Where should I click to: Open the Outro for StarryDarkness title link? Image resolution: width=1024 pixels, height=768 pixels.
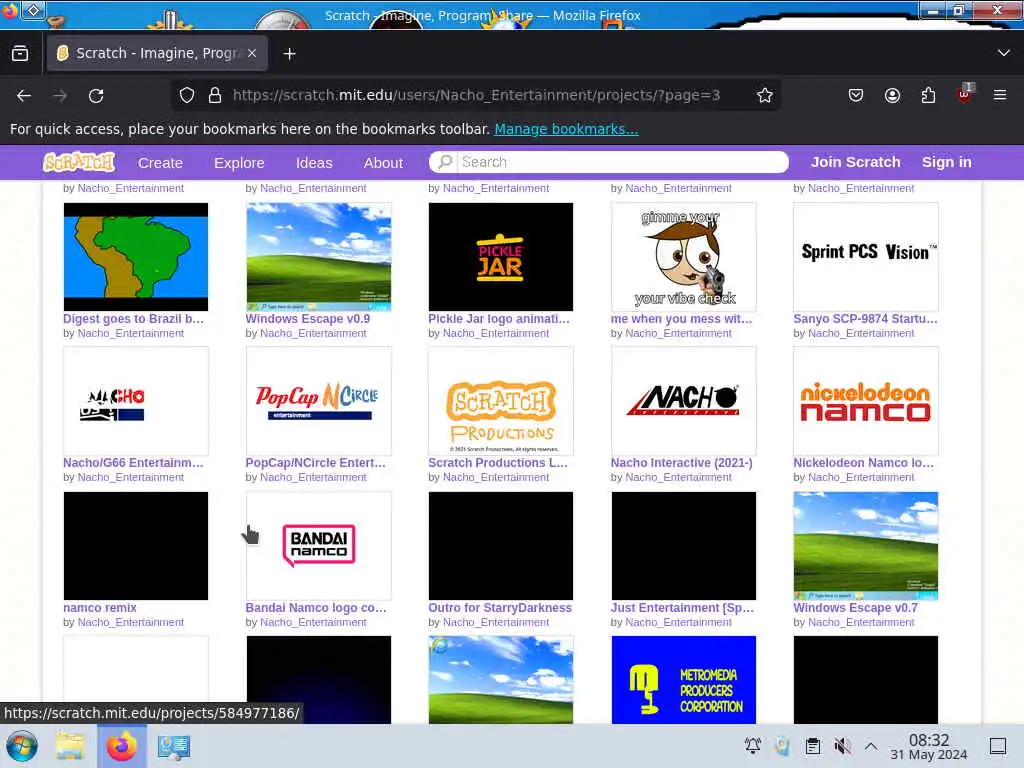point(500,608)
